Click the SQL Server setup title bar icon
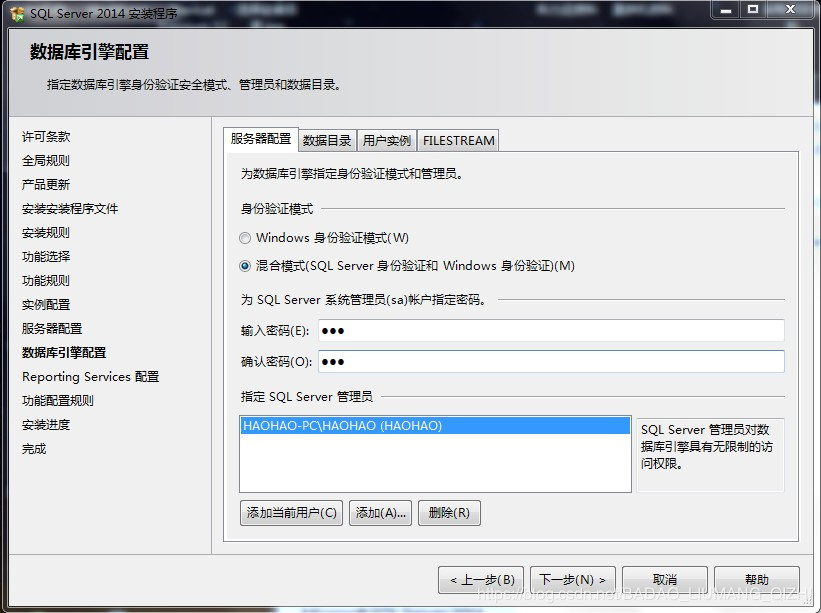The width and height of the screenshot is (821, 613). (17, 13)
